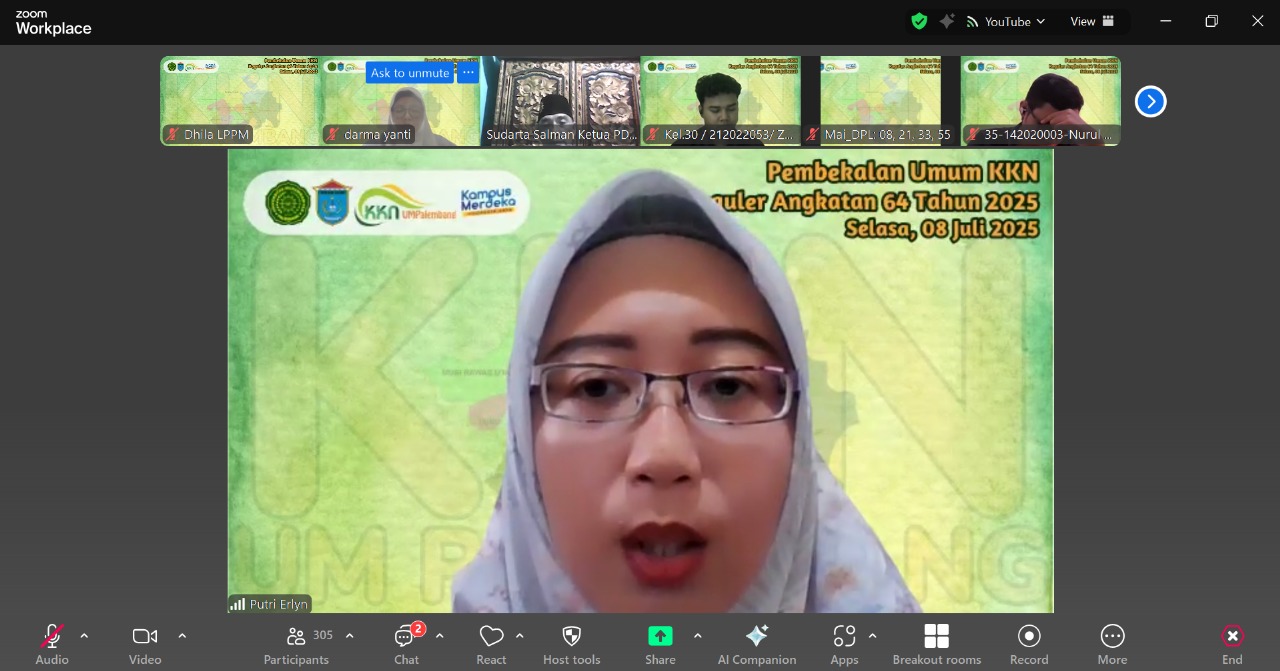
Task: Start Record
Action: tap(1029, 643)
